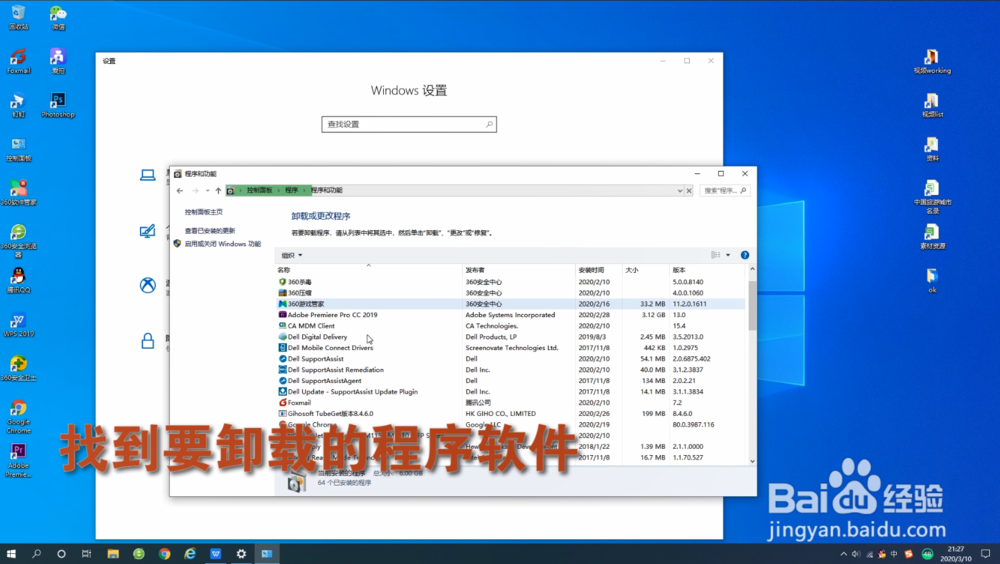Select 360压缩 program row

coord(510,293)
